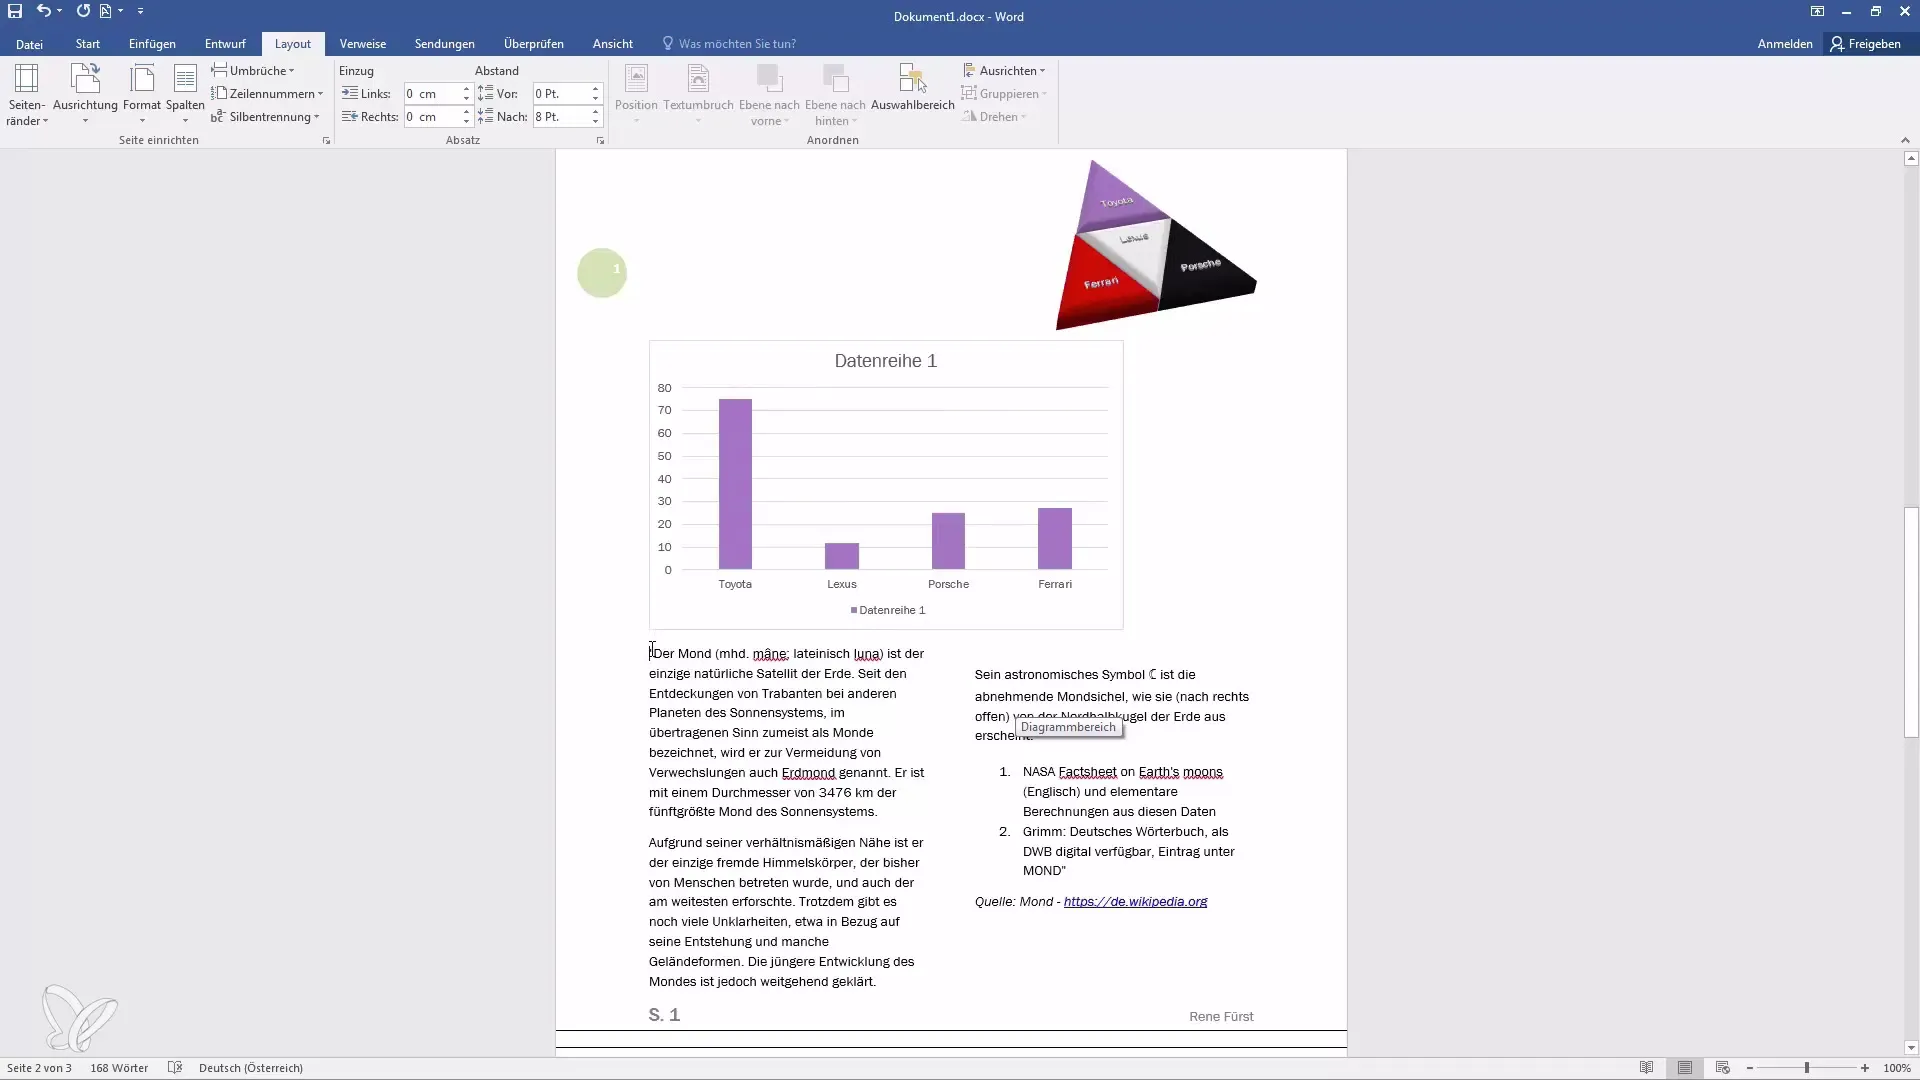Select the Links margin dropdown
This screenshot has width=1920, height=1080.
point(467,94)
